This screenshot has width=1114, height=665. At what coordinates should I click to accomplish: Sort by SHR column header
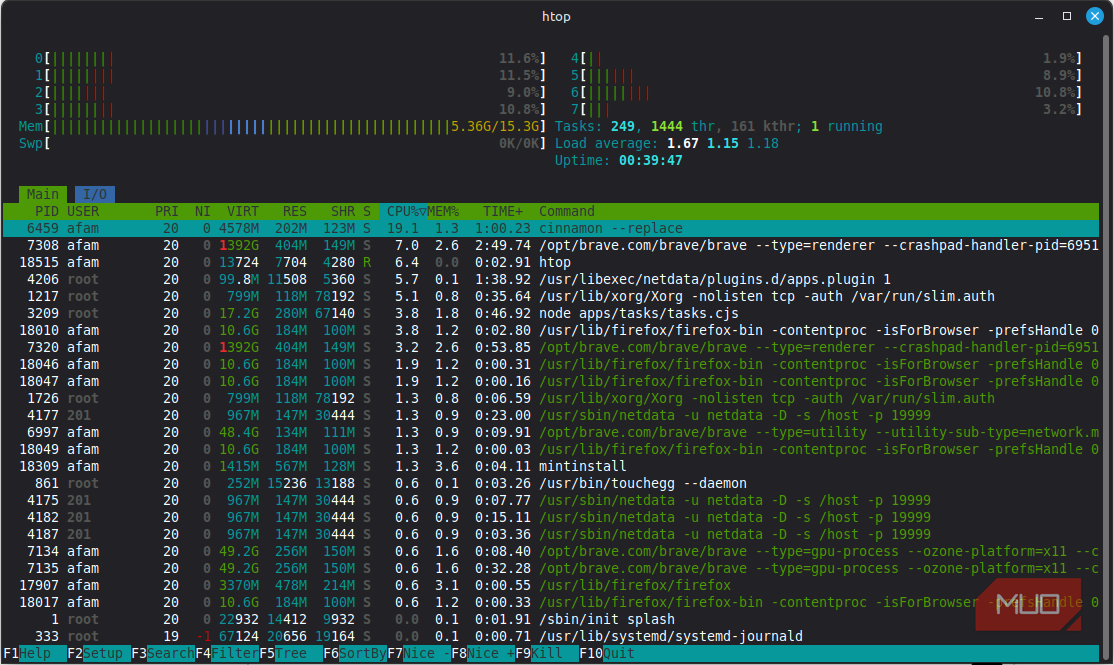tap(342, 211)
